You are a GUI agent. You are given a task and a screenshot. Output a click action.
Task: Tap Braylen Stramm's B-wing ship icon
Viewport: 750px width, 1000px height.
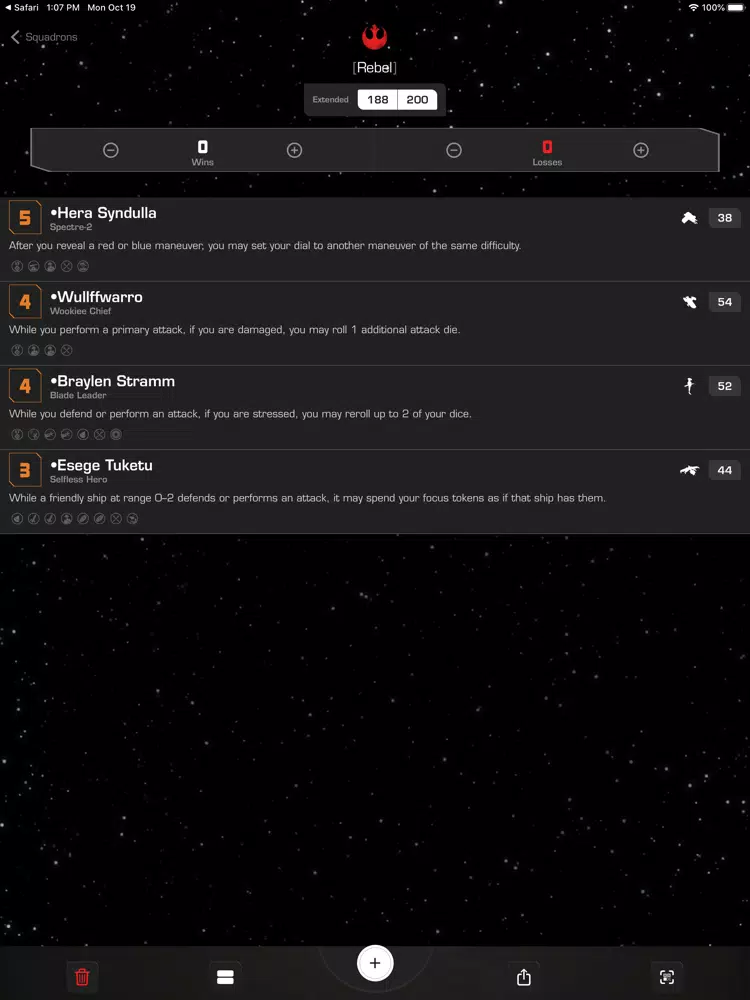tap(689, 386)
